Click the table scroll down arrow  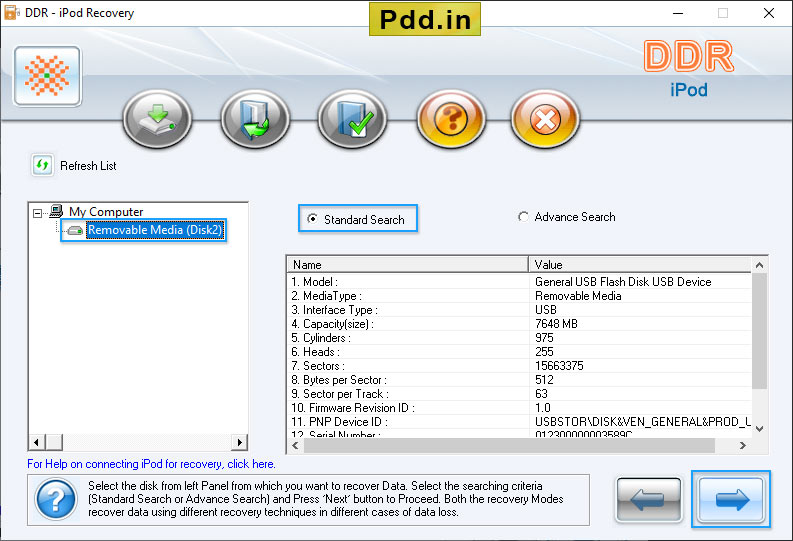click(759, 429)
